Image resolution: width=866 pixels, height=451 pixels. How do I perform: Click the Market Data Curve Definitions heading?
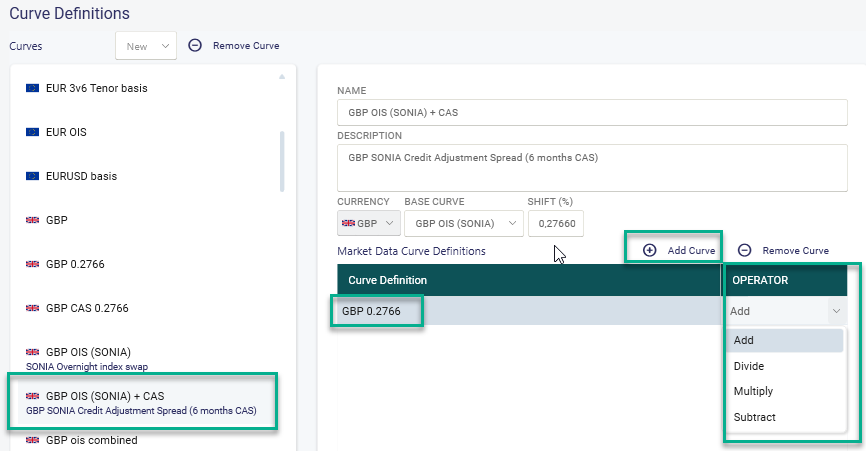411,251
